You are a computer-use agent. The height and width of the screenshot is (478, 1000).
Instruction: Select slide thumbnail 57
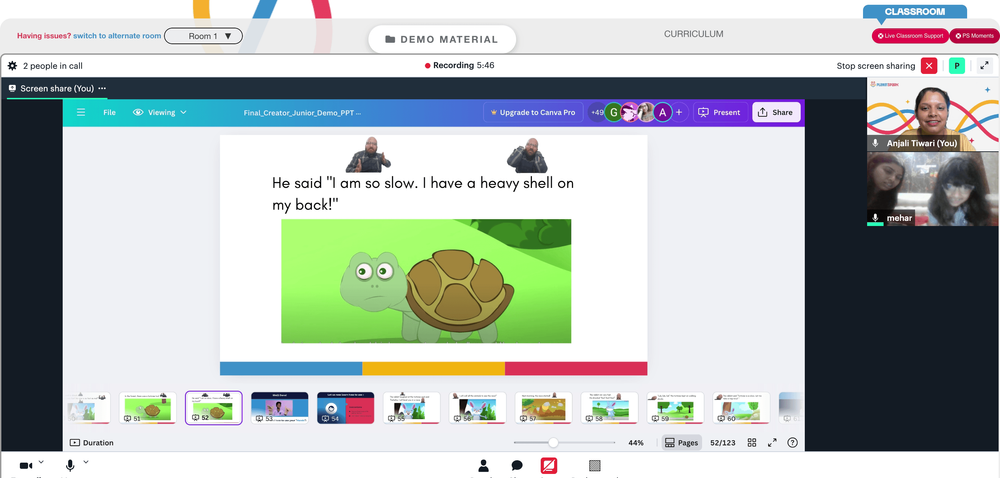click(543, 408)
